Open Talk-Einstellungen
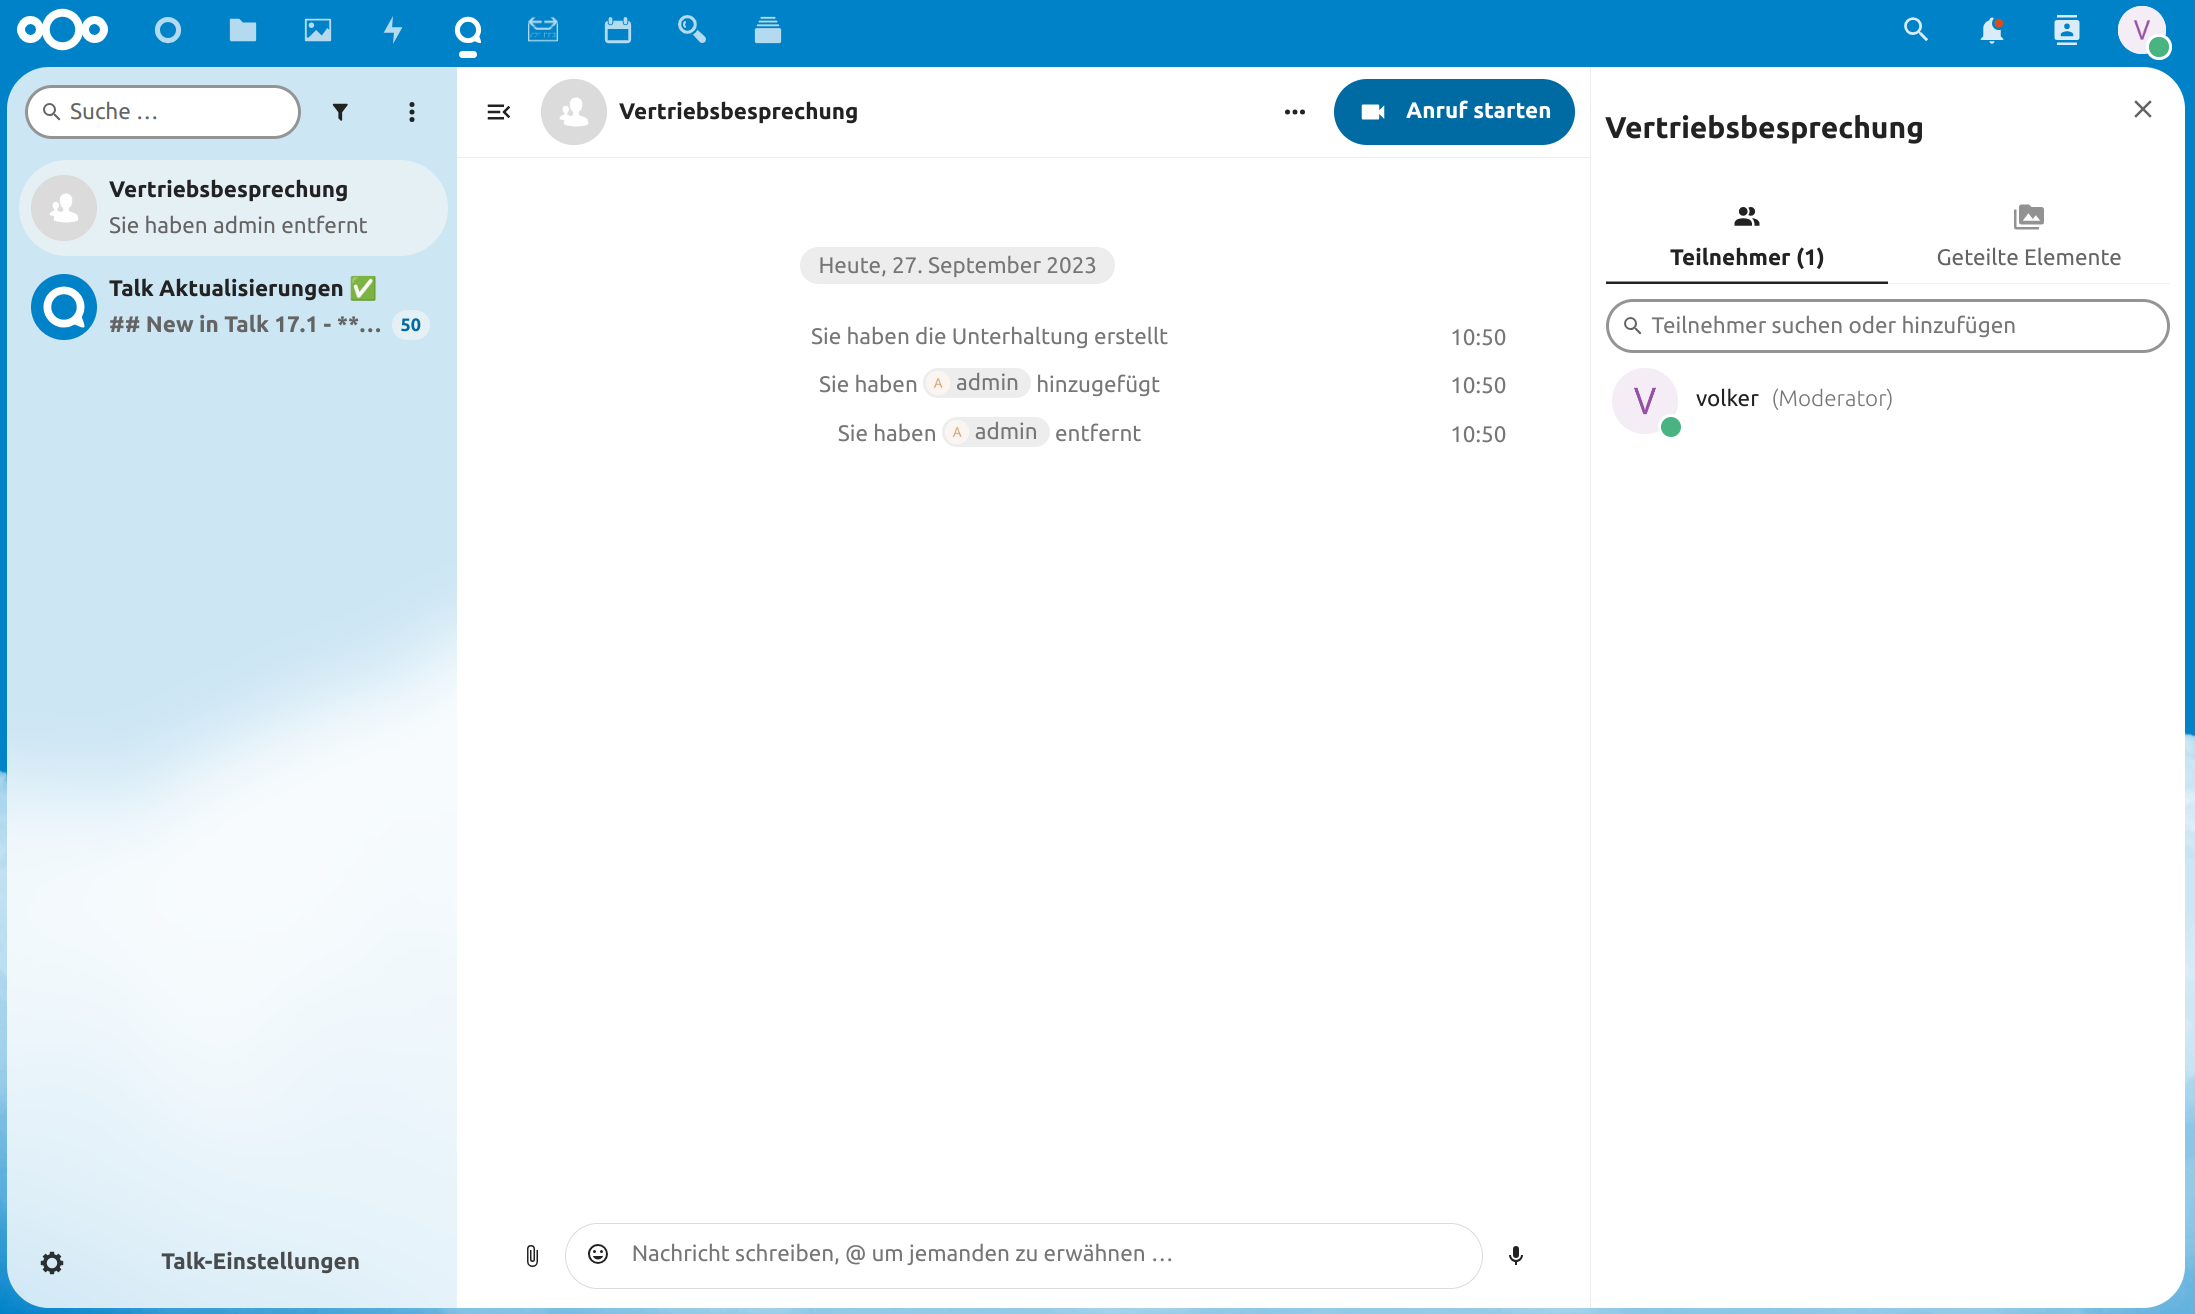 259,1261
